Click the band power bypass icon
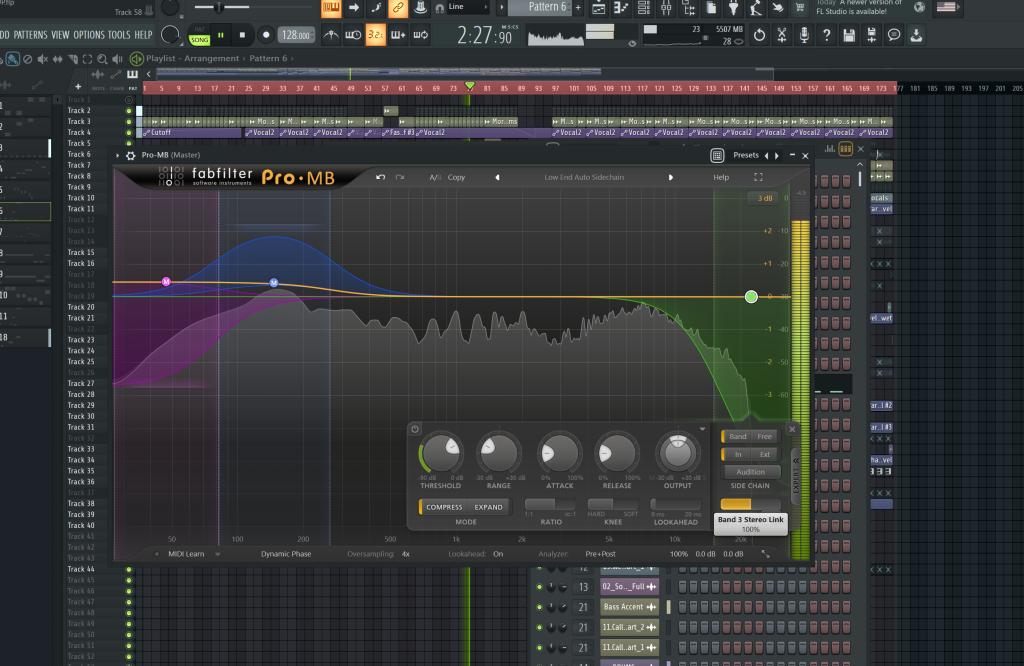 coord(415,429)
